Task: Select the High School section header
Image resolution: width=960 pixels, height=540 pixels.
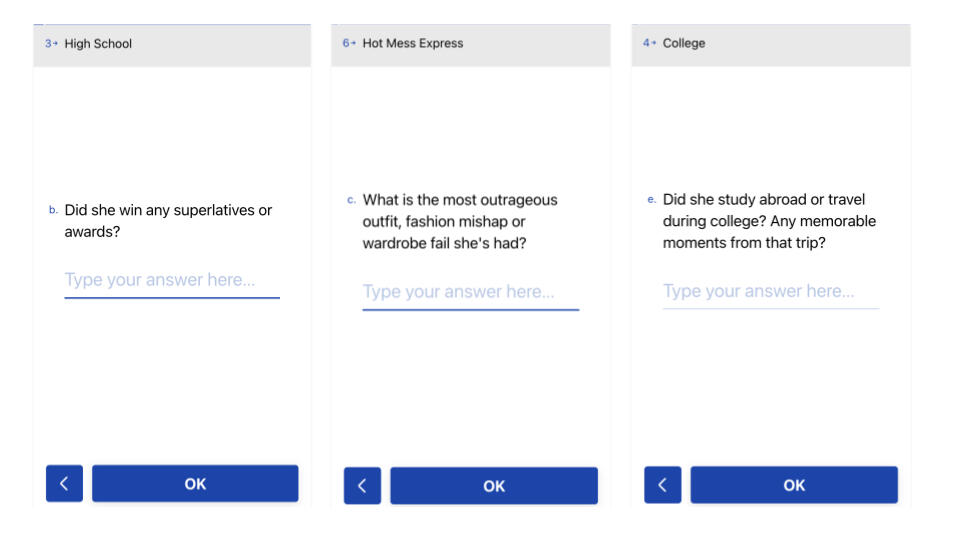Action: 98,44
